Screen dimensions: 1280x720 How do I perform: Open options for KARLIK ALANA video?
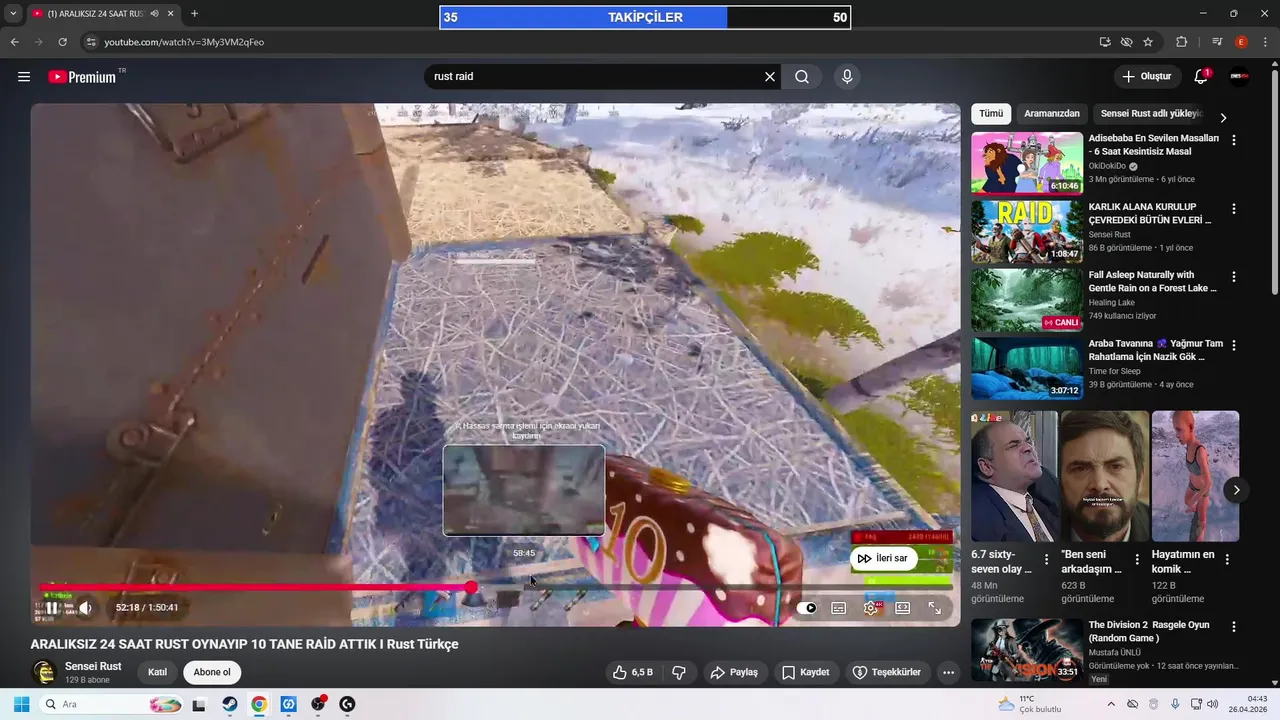(1234, 209)
